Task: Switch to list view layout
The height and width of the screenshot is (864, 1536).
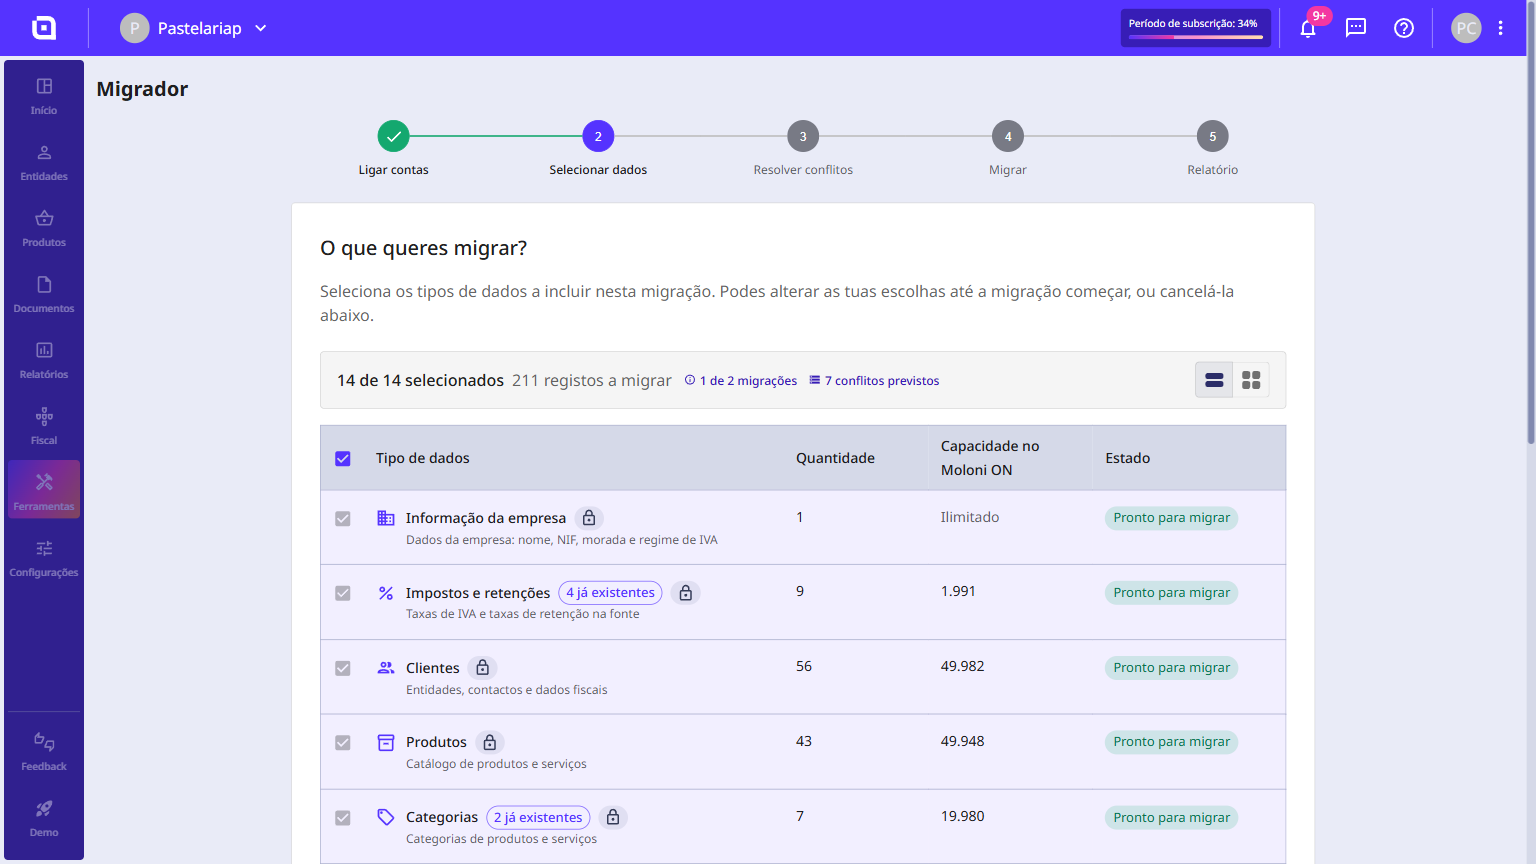Action: point(1214,380)
